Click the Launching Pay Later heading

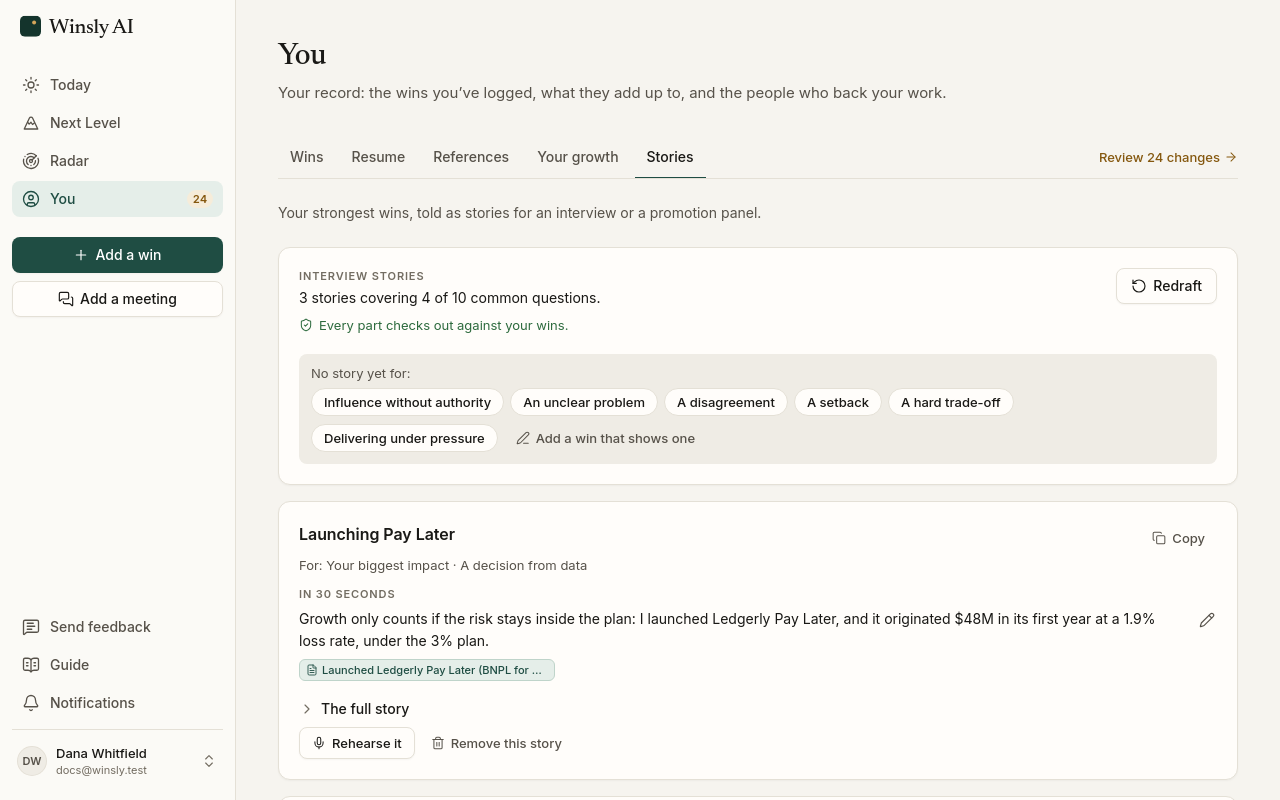click(x=377, y=534)
